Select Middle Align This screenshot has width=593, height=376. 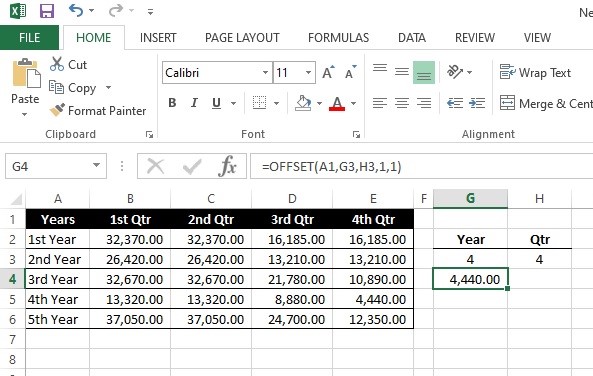[402, 72]
